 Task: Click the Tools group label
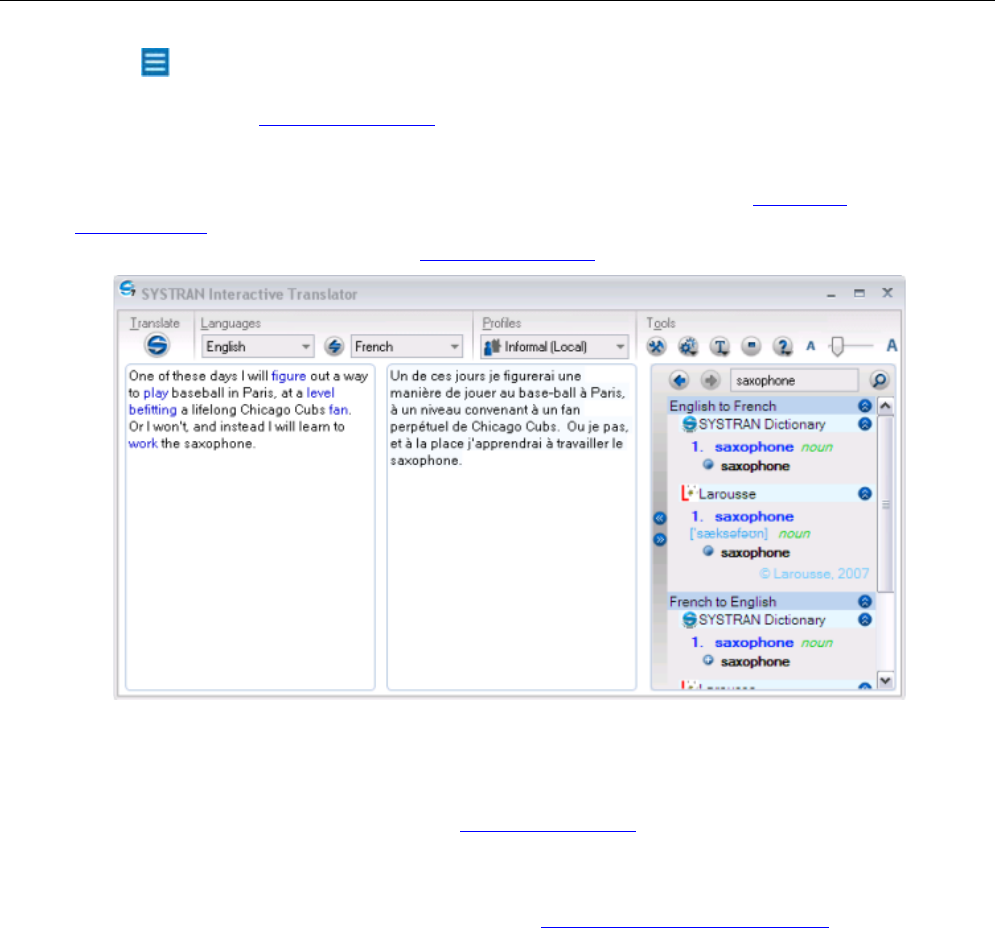(x=661, y=323)
